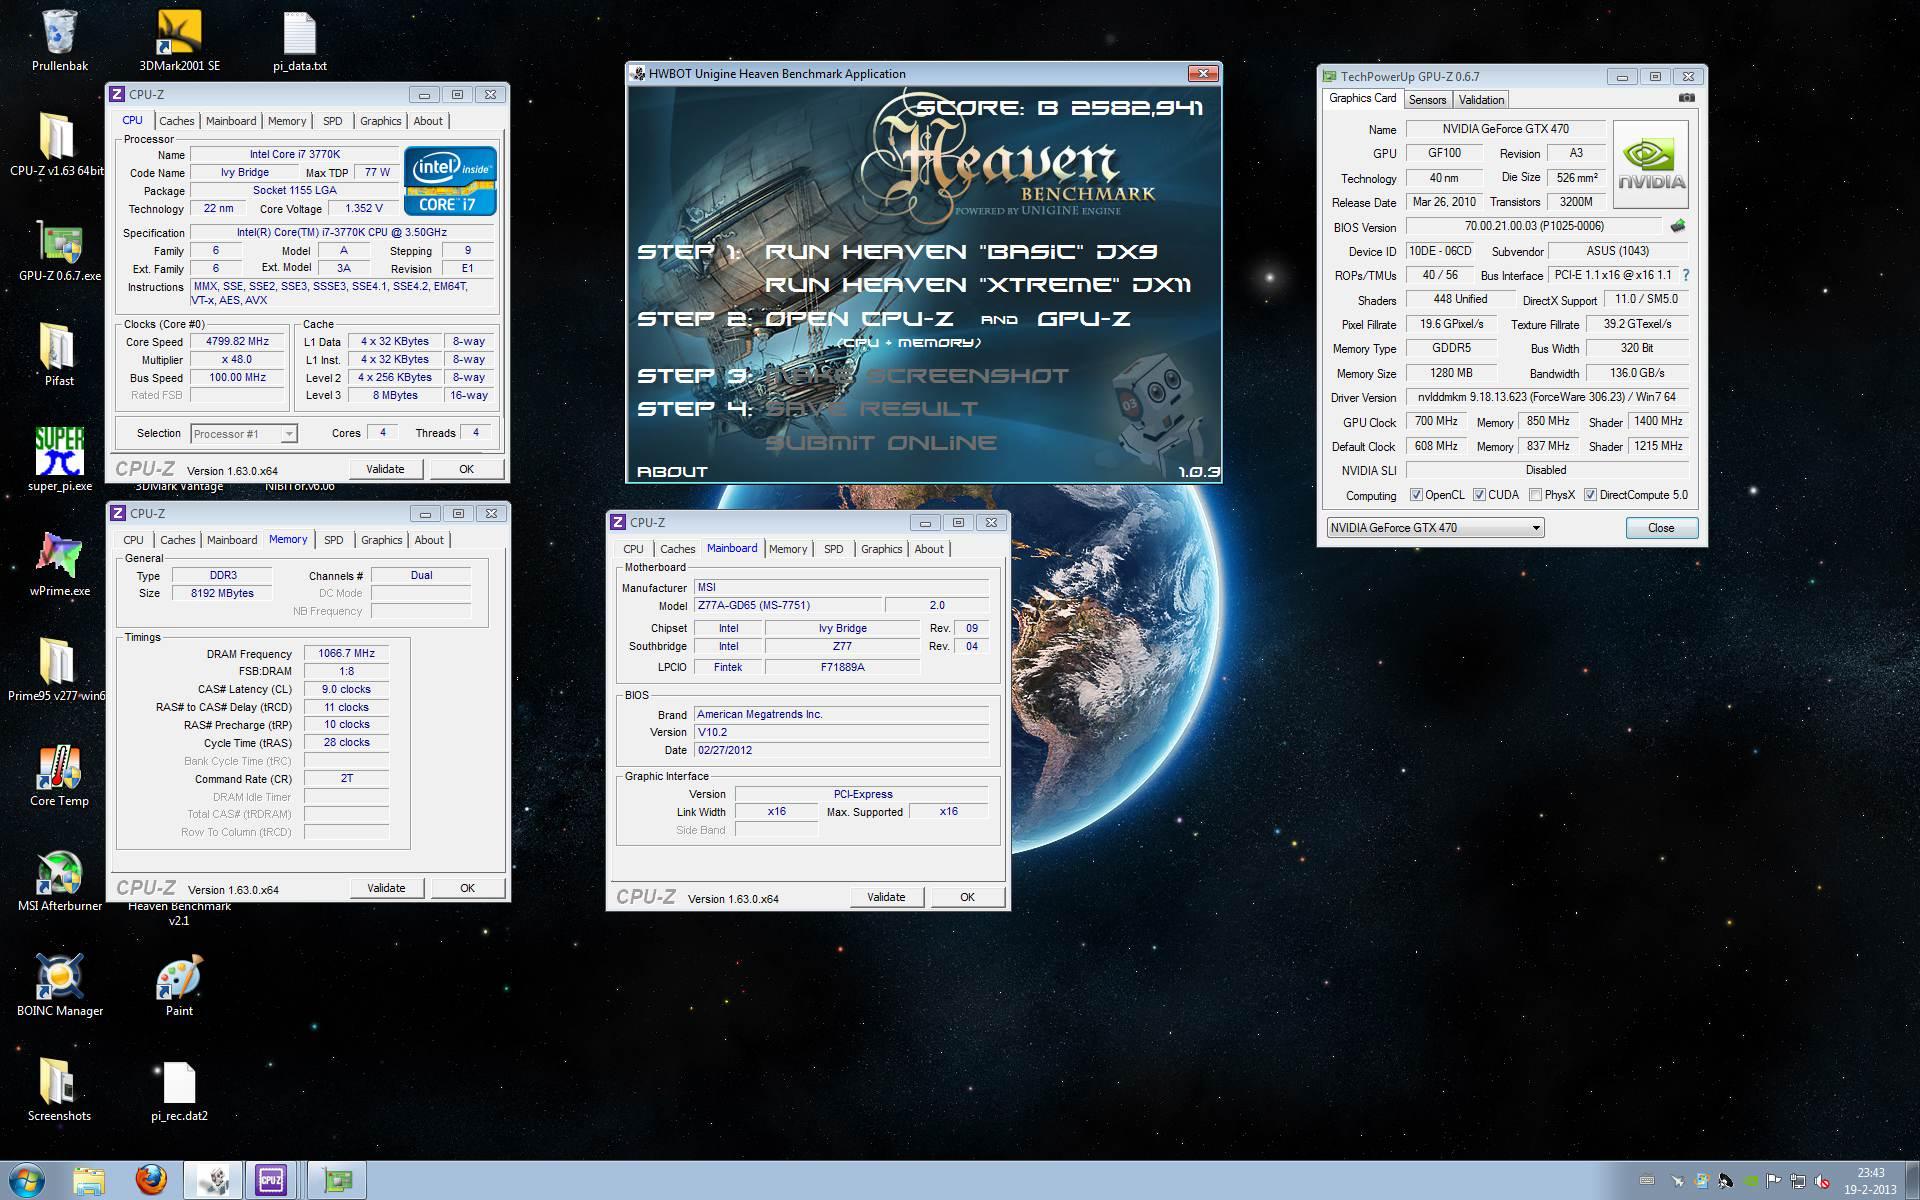The image size is (1920, 1200).
Task: Click About in the Heaven Benchmark window
Action: 672,471
